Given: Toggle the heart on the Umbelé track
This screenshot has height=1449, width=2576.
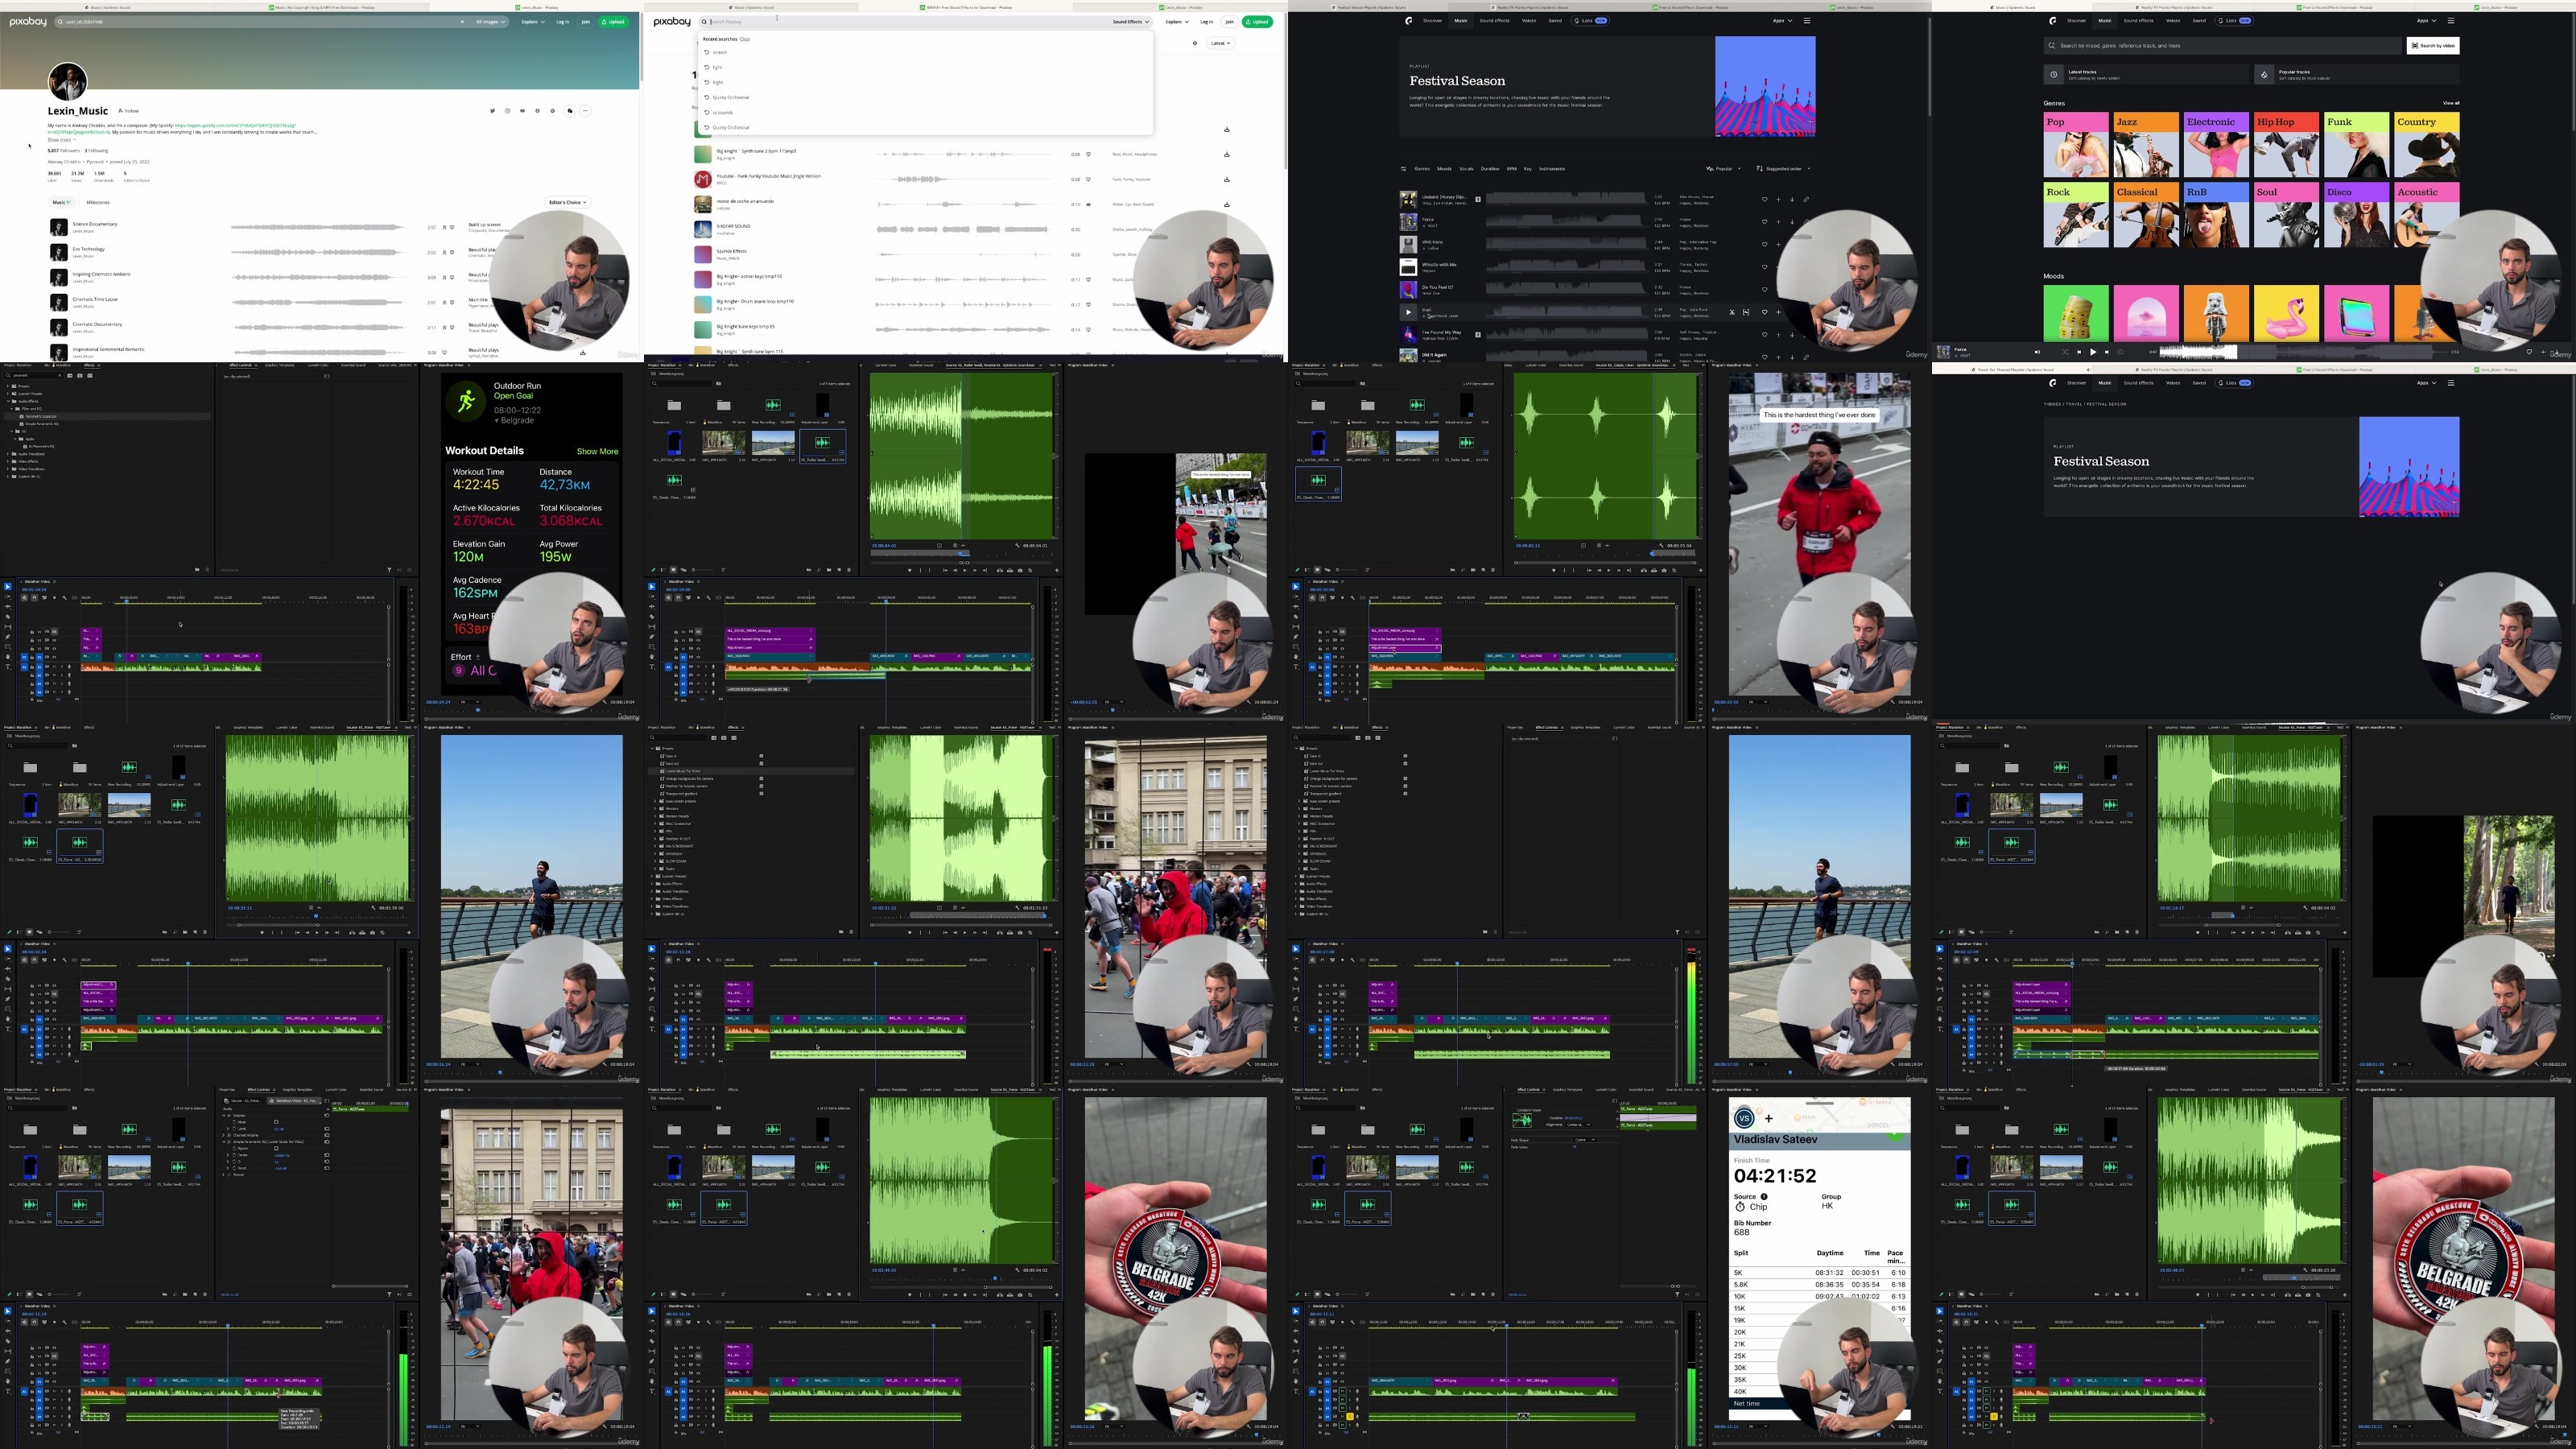Looking at the screenshot, I should pos(1764,199).
